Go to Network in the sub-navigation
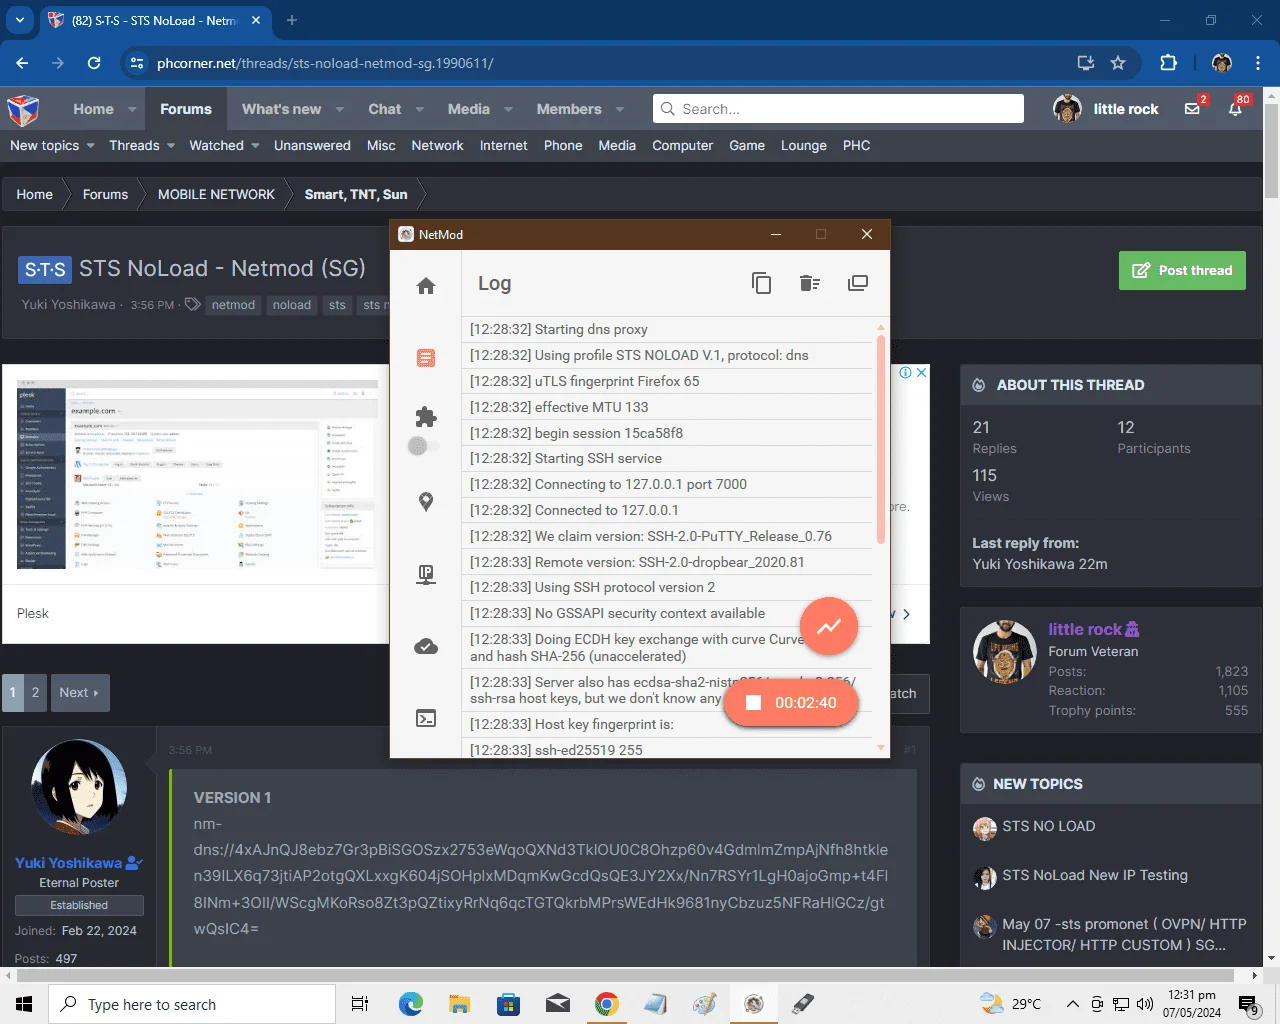Viewport: 1280px width, 1024px height. click(x=437, y=145)
